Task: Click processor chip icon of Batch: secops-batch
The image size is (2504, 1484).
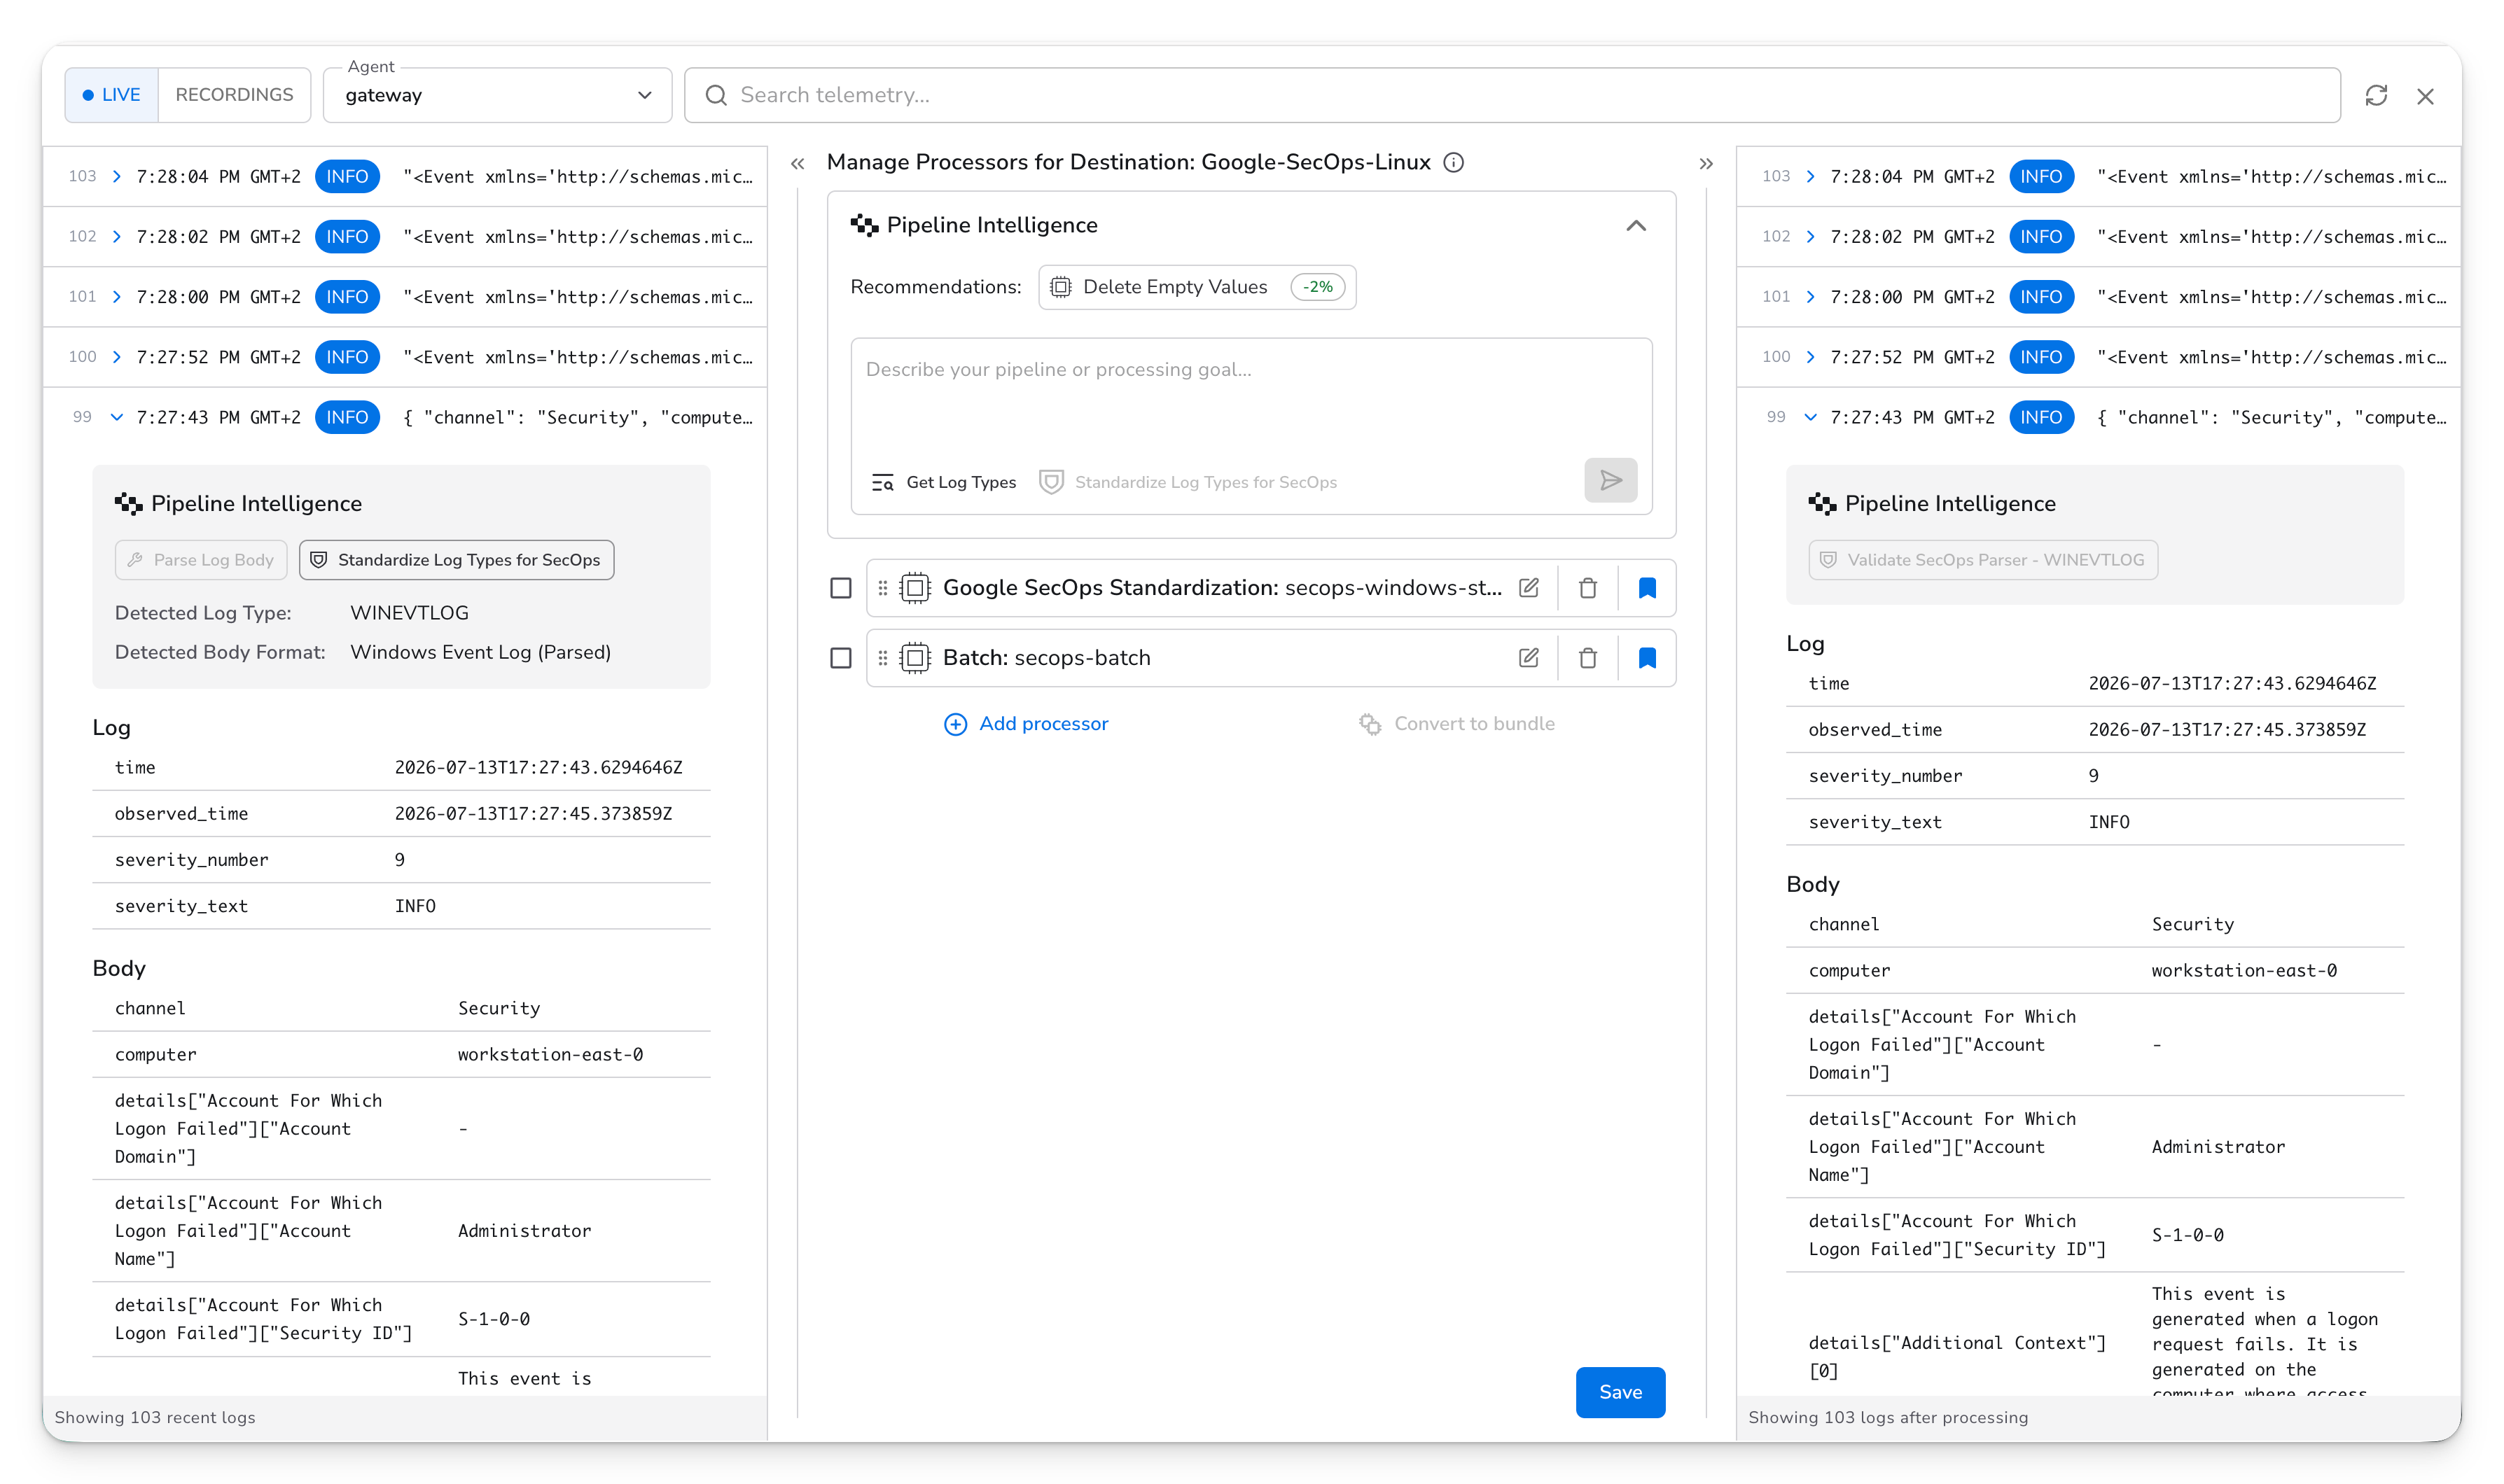Action: (915, 658)
